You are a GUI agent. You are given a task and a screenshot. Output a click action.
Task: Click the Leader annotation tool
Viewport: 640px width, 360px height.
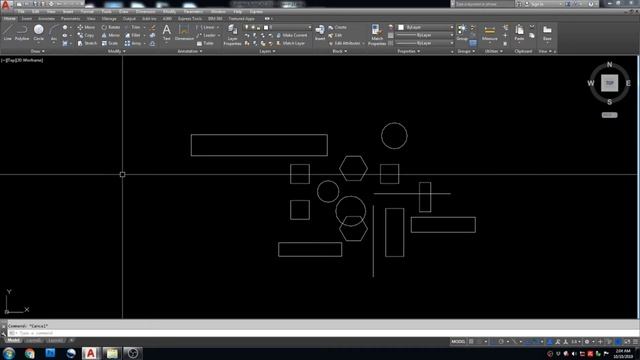(206, 36)
